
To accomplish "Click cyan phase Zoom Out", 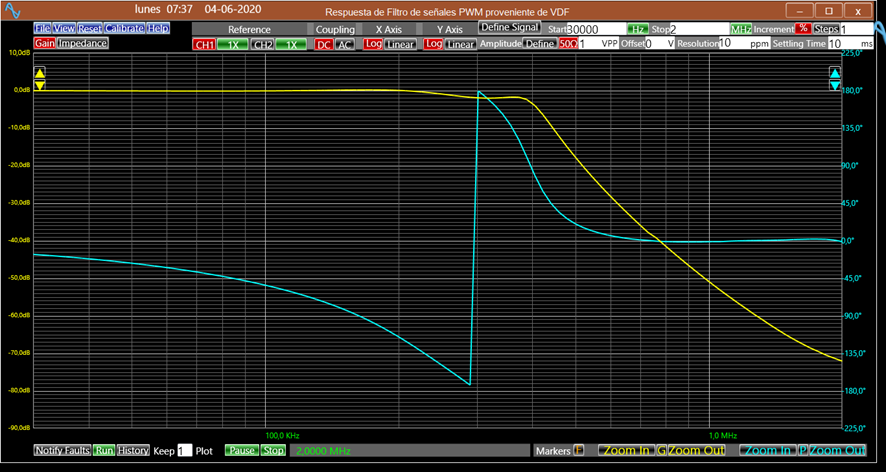I will pyautogui.click(x=837, y=451).
